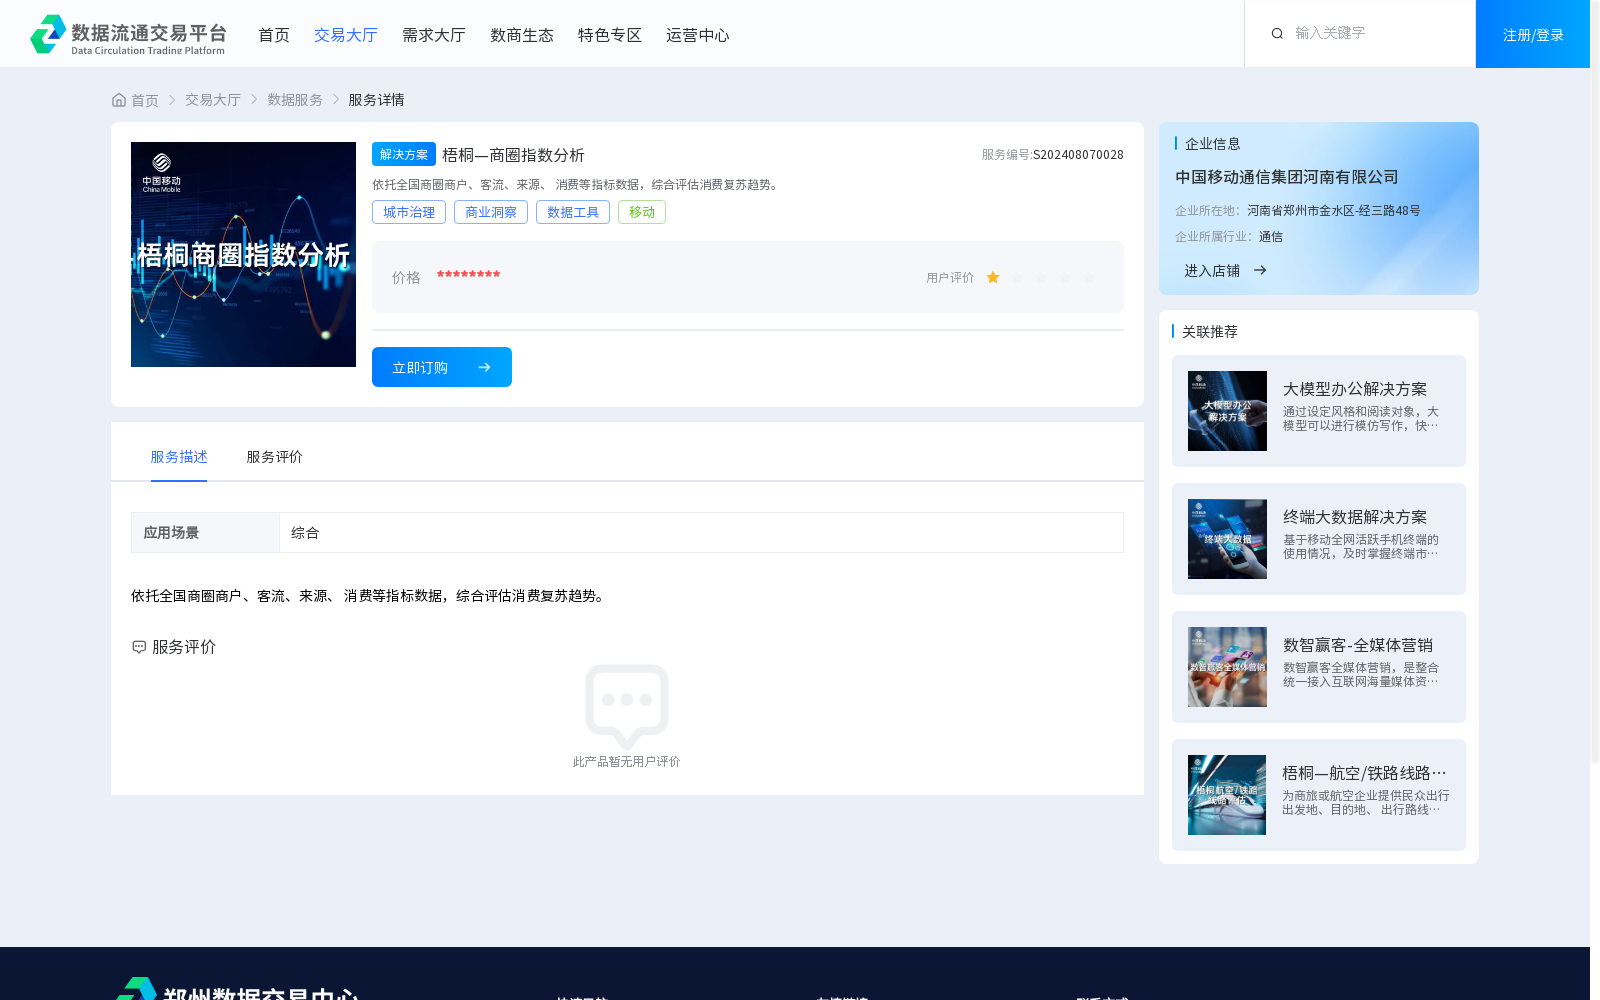This screenshot has width=1600, height=1000.
Task: Click the masked price ********
Action: (468, 275)
